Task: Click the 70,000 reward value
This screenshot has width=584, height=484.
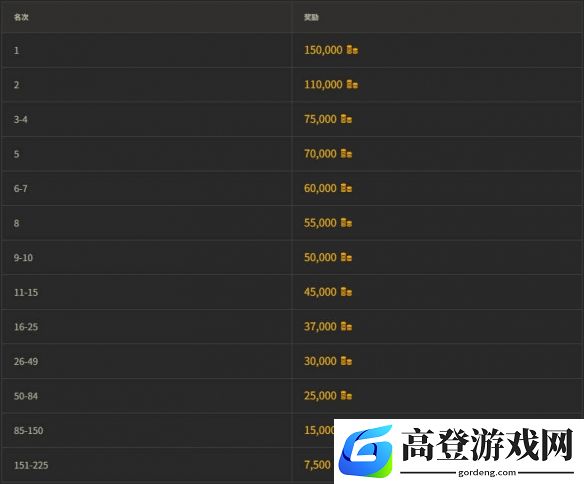Action: coord(320,154)
